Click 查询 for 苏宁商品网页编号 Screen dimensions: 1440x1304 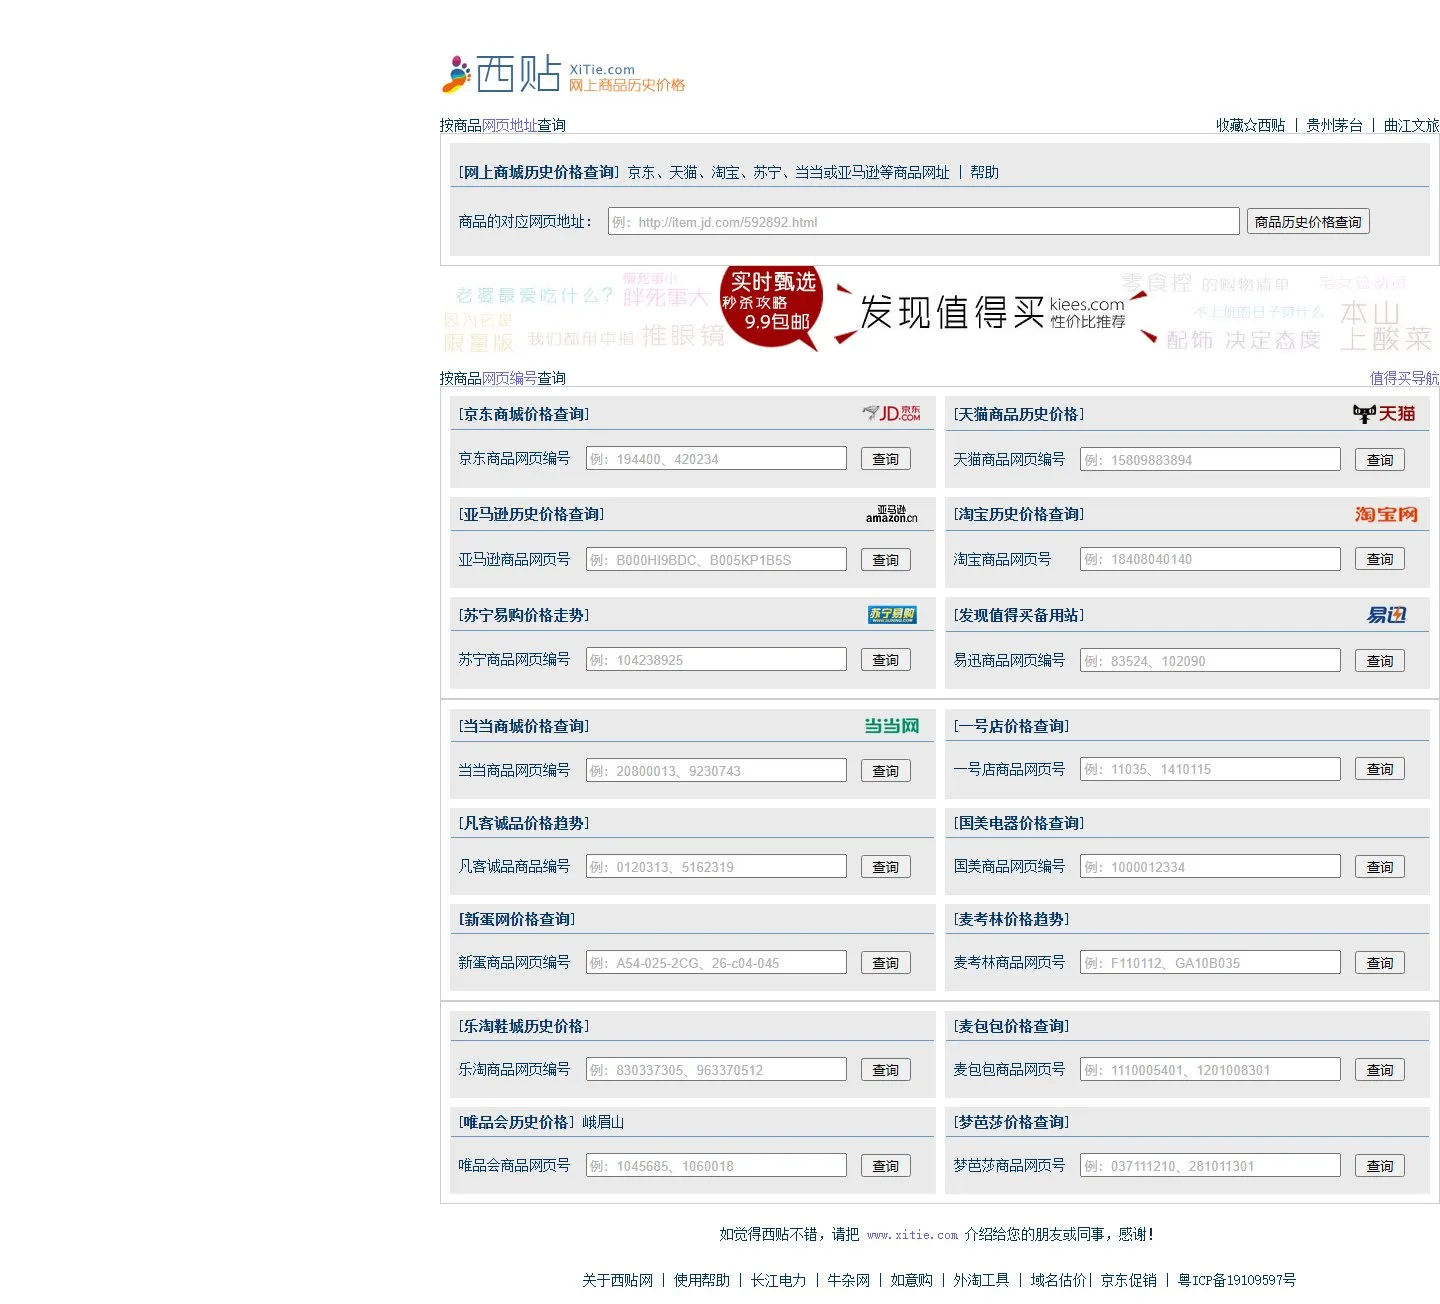[x=886, y=660]
